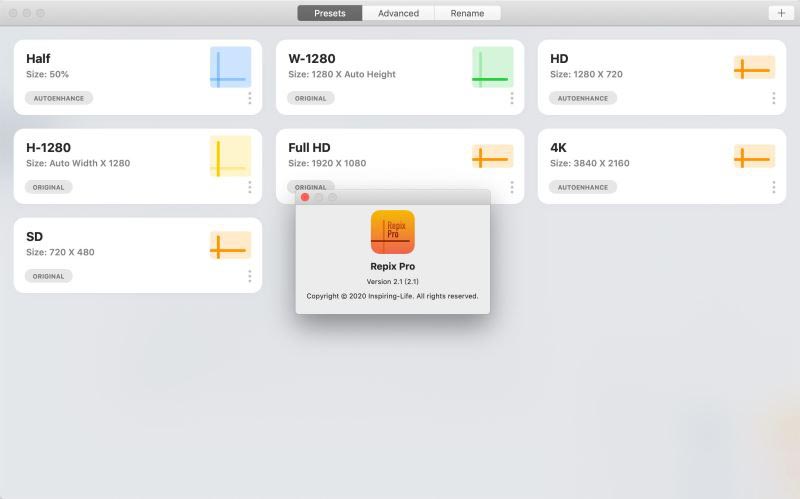Click the orange SD preset icon
This screenshot has width=800, height=499.
pos(231,245)
